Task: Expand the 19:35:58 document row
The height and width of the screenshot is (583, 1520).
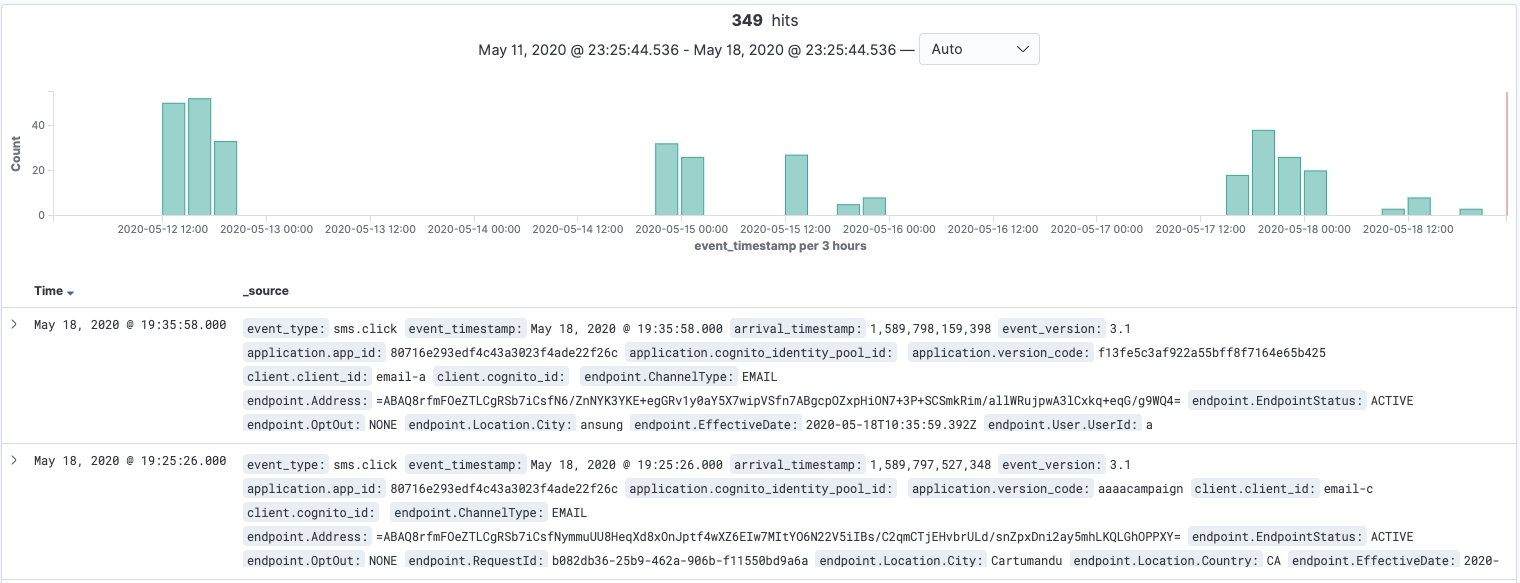Action: 15,325
